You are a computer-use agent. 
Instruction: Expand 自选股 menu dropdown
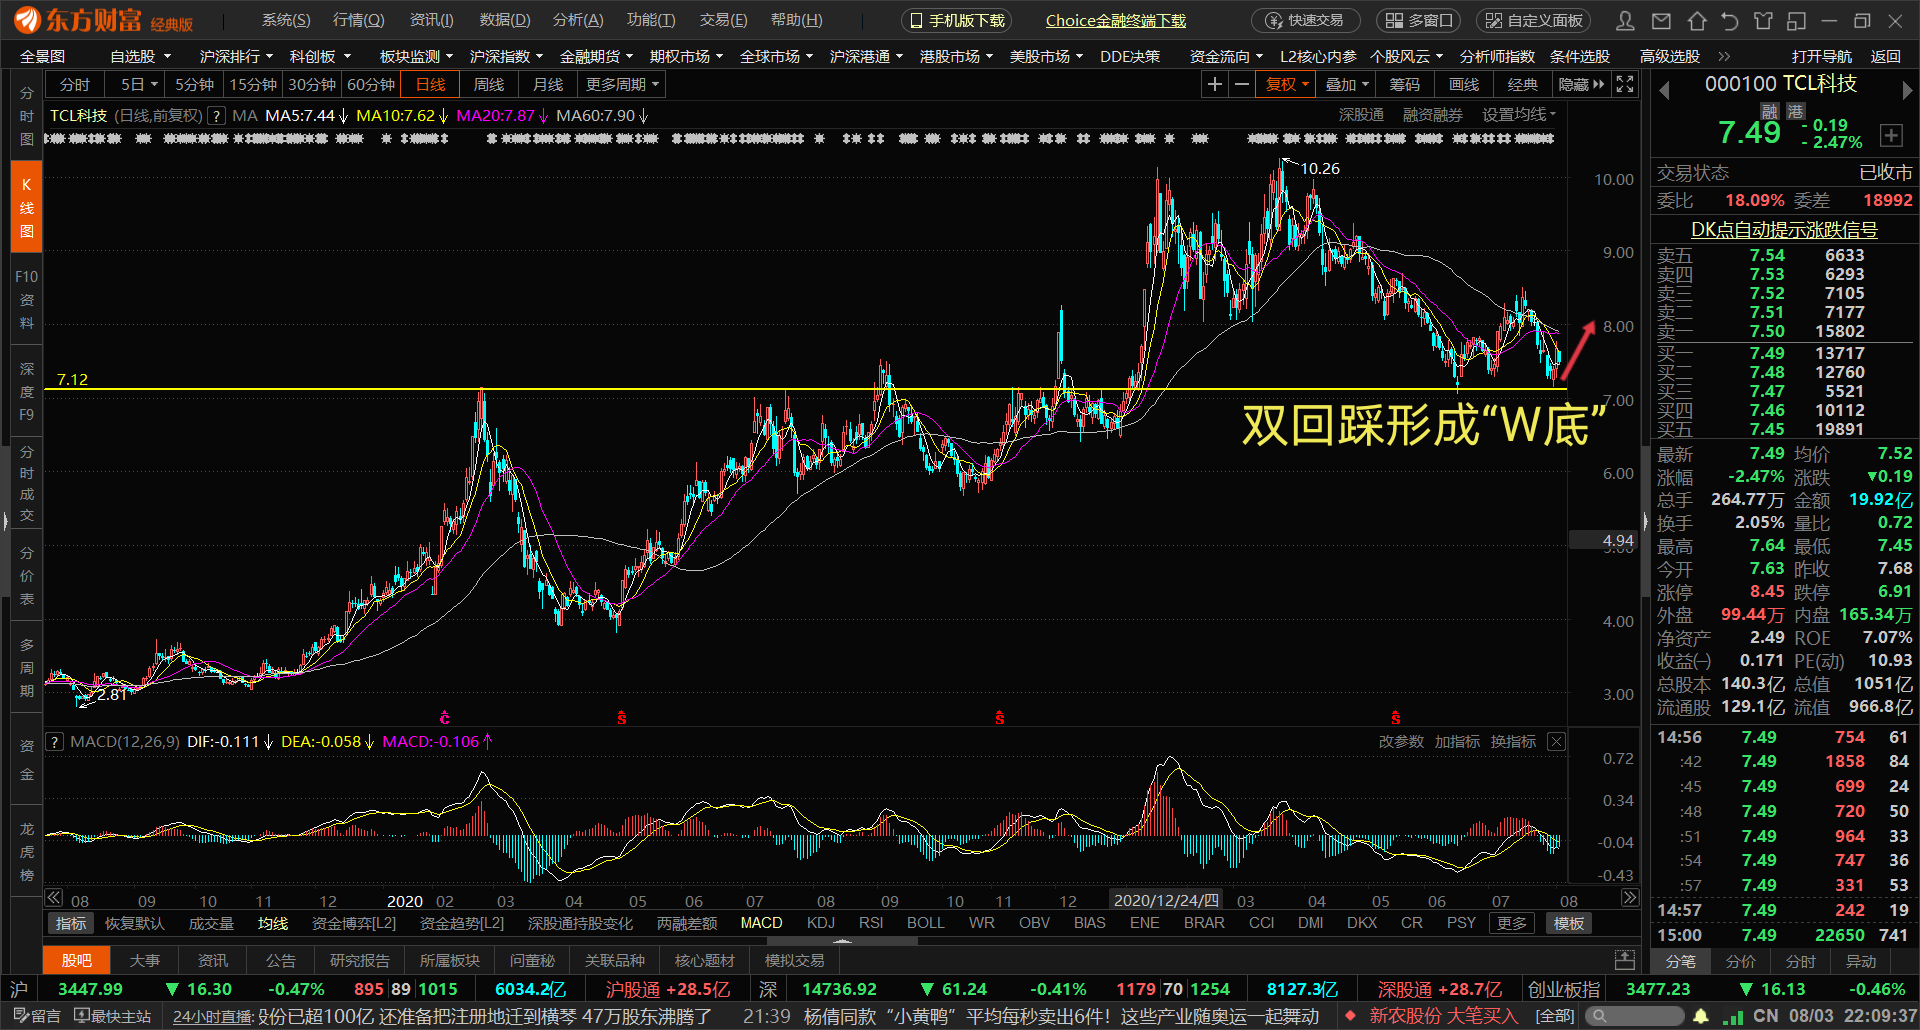pos(140,57)
